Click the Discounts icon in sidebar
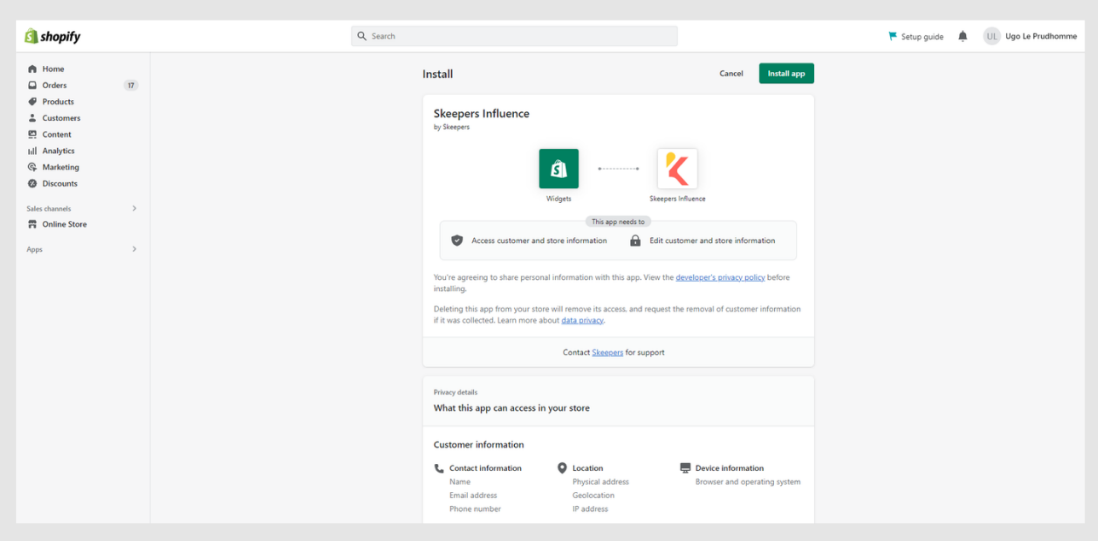This screenshot has width=1098, height=541. [x=33, y=184]
